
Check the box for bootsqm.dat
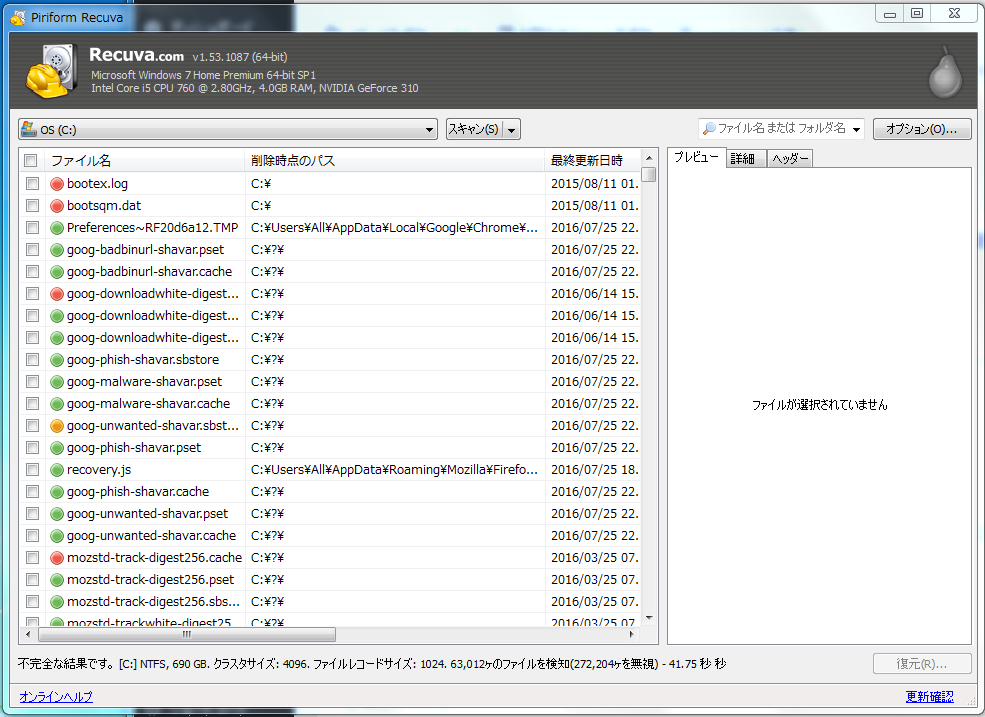(32, 205)
